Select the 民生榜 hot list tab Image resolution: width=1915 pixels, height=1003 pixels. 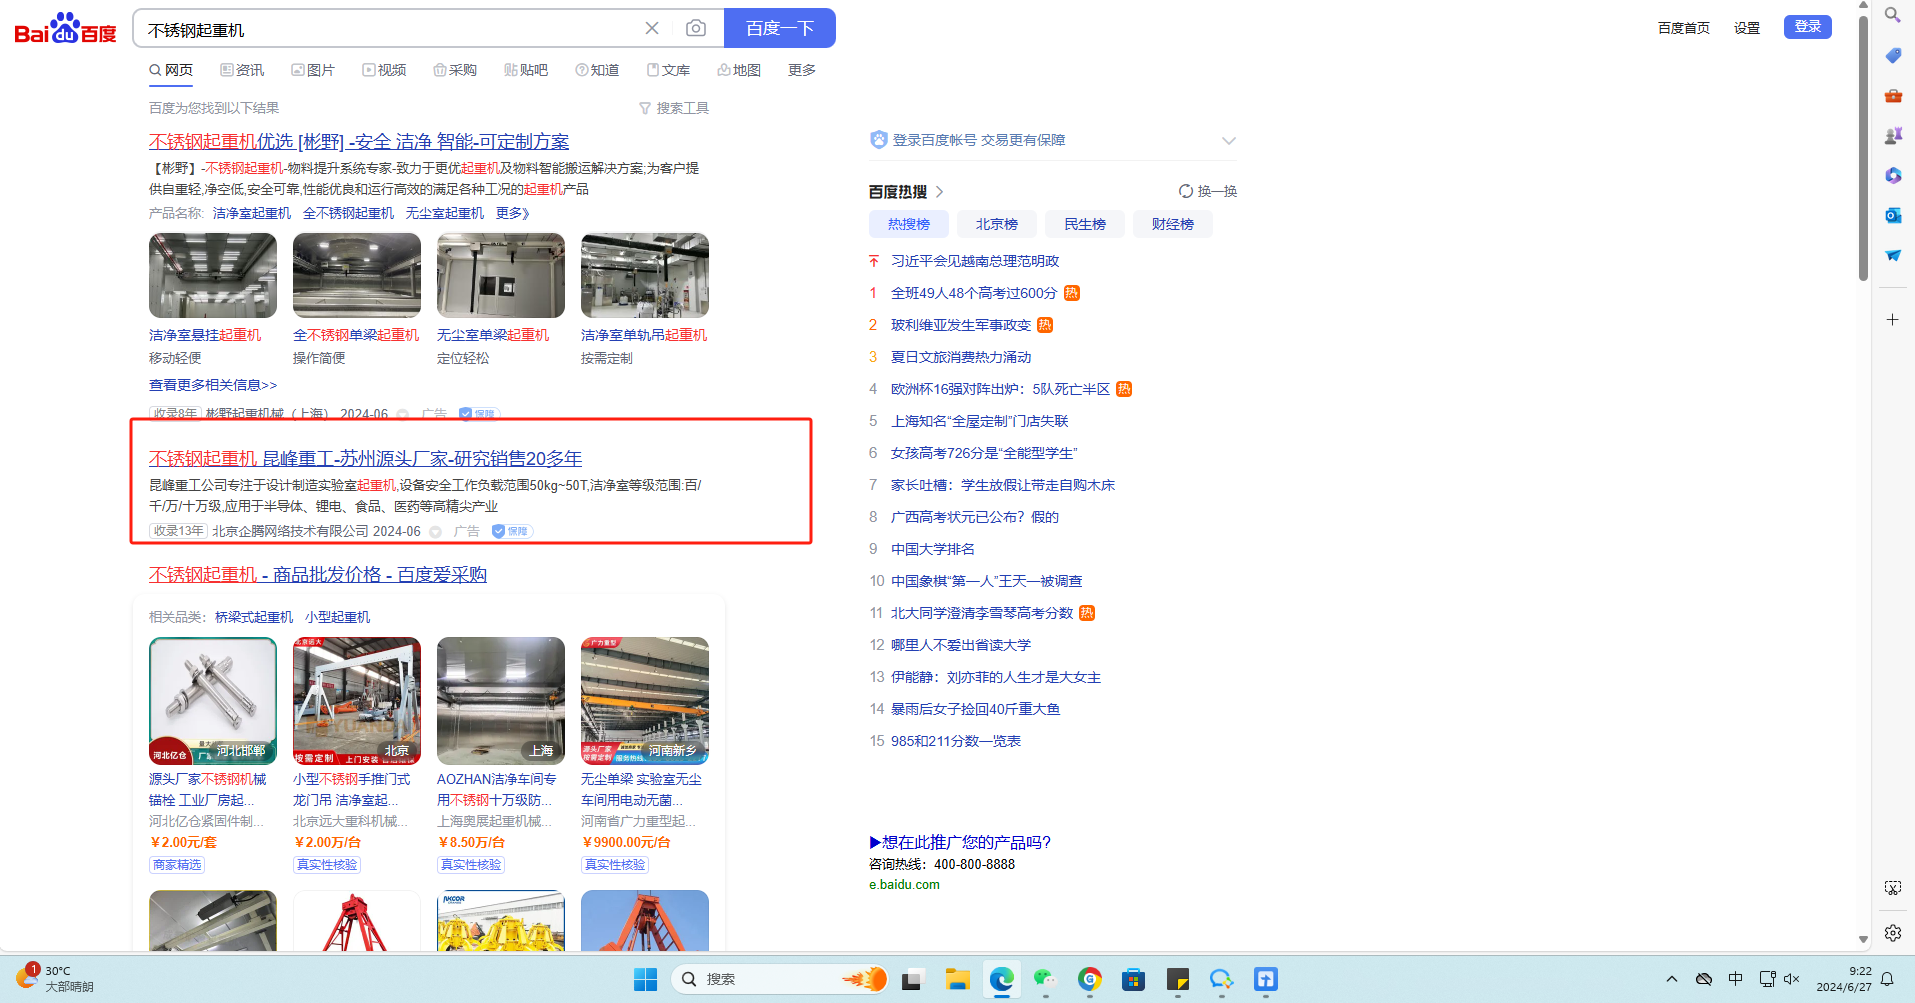1085,224
